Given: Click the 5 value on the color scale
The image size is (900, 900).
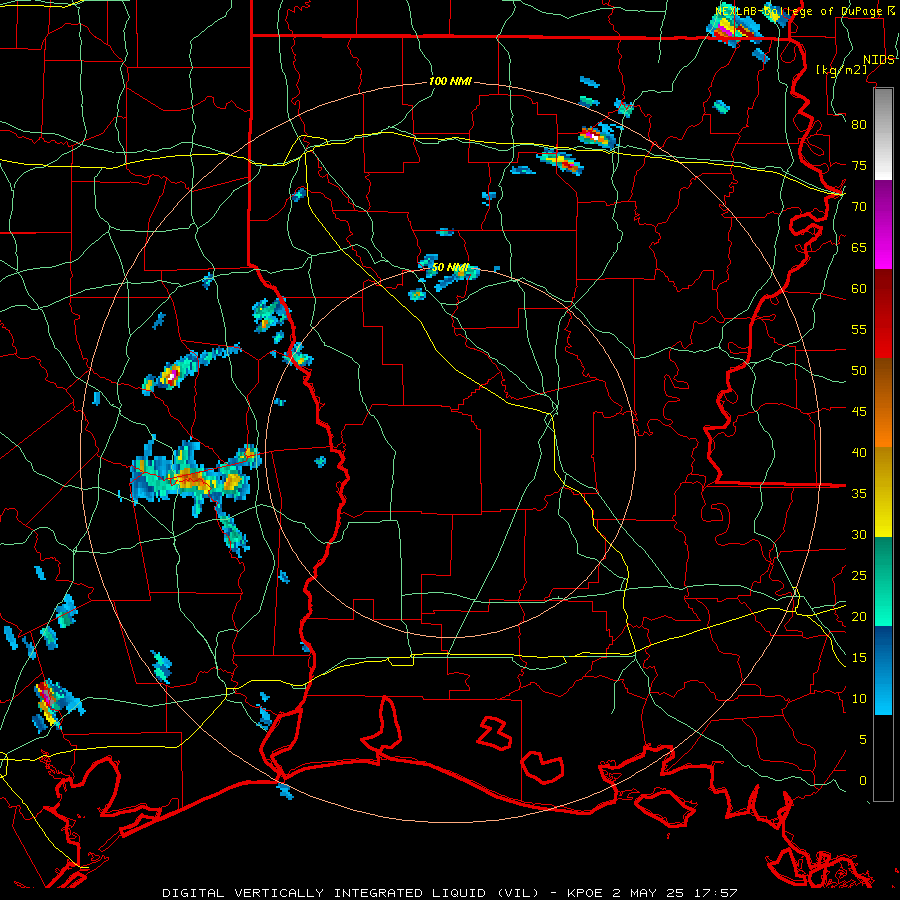Looking at the screenshot, I should (863, 740).
